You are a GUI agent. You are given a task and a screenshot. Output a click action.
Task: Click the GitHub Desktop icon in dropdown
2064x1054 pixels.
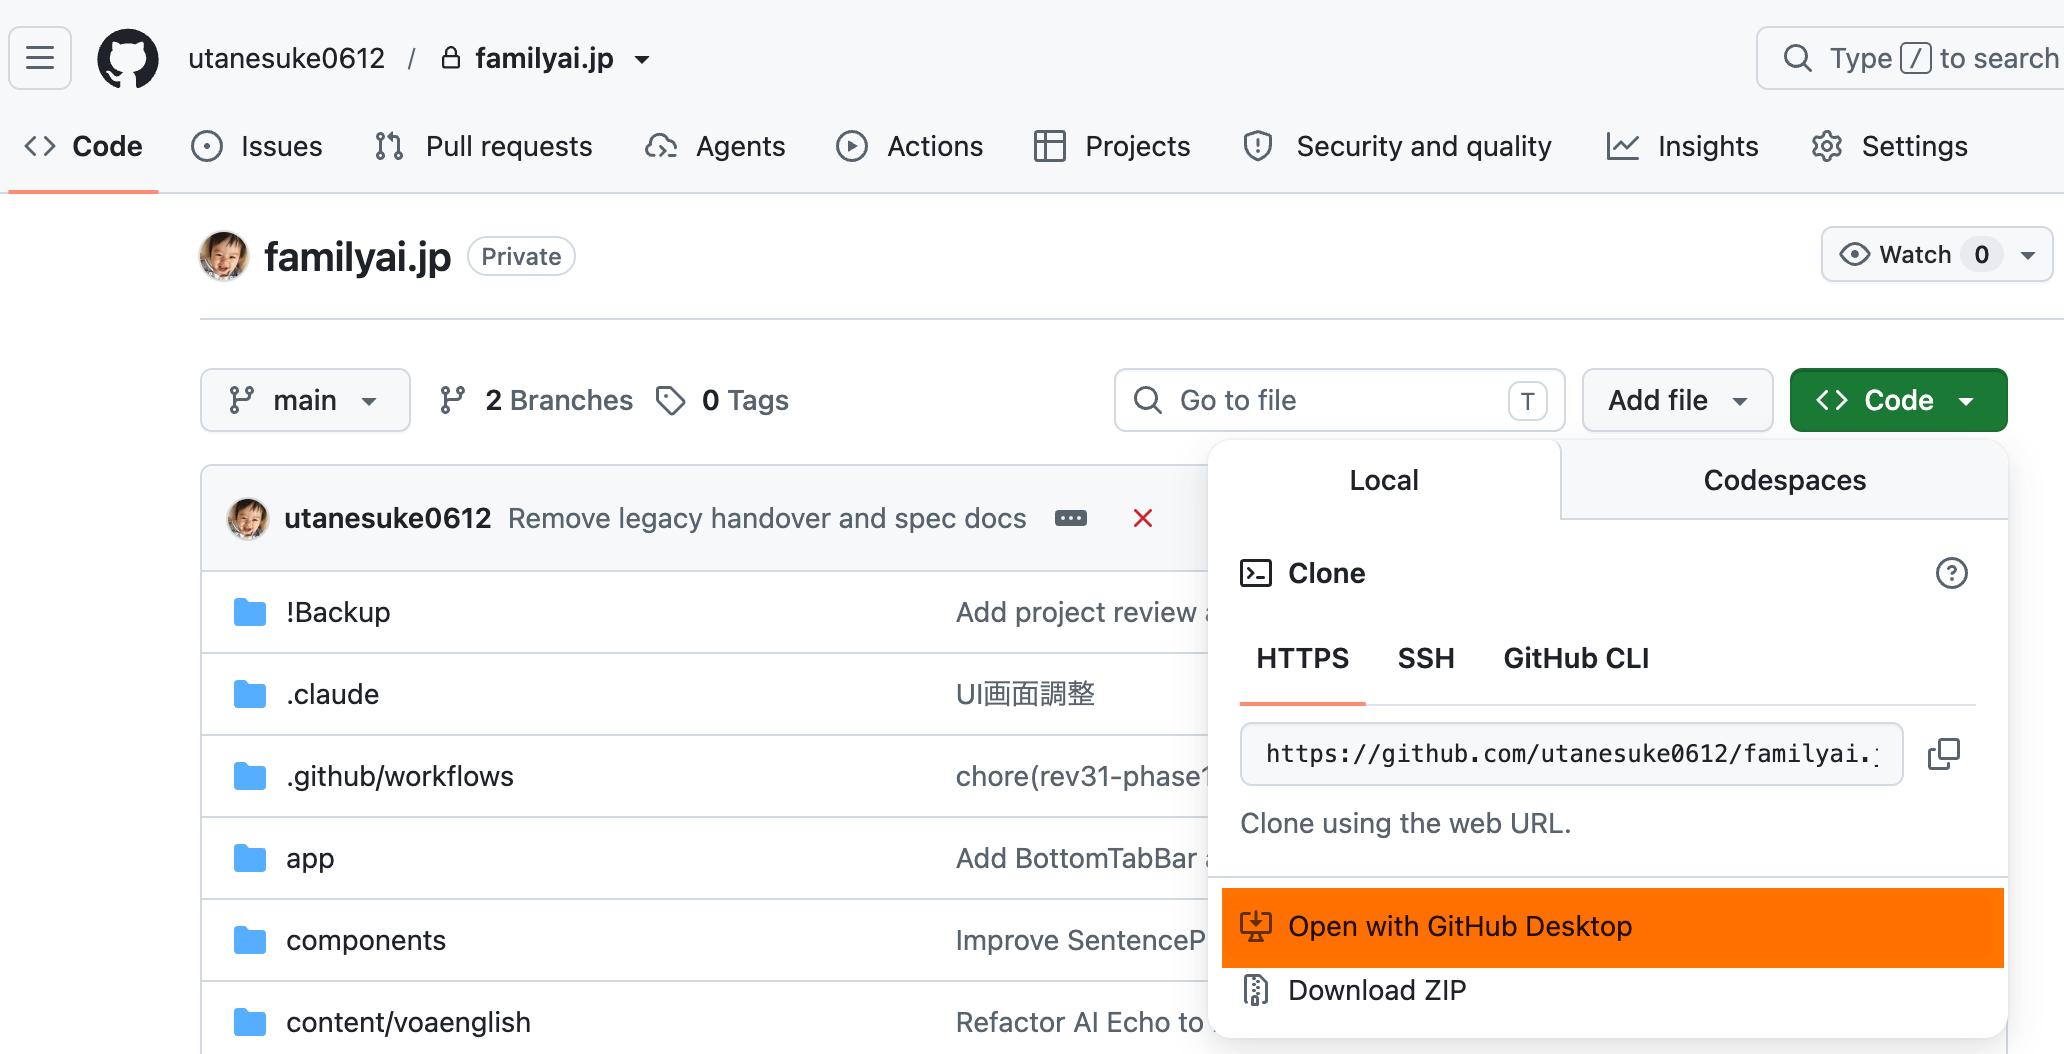click(1256, 926)
